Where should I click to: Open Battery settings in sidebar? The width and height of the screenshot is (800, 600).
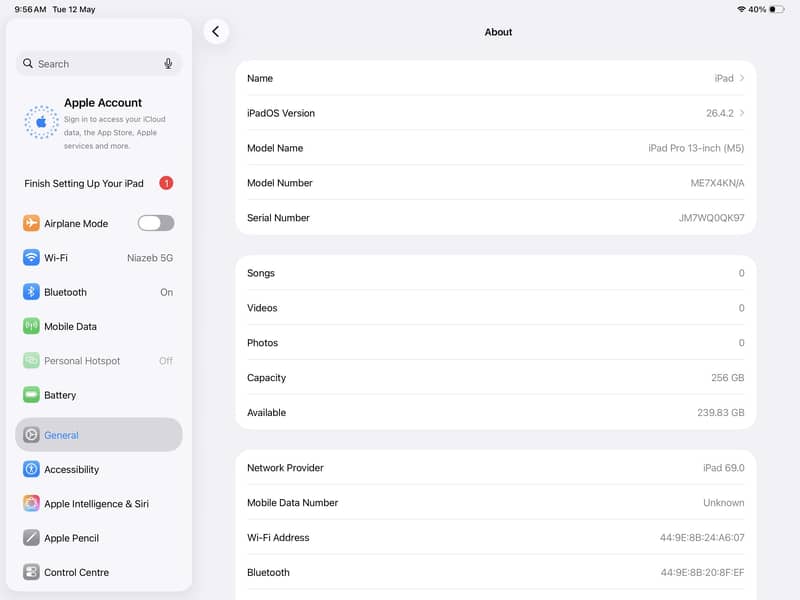tap(99, 395)
